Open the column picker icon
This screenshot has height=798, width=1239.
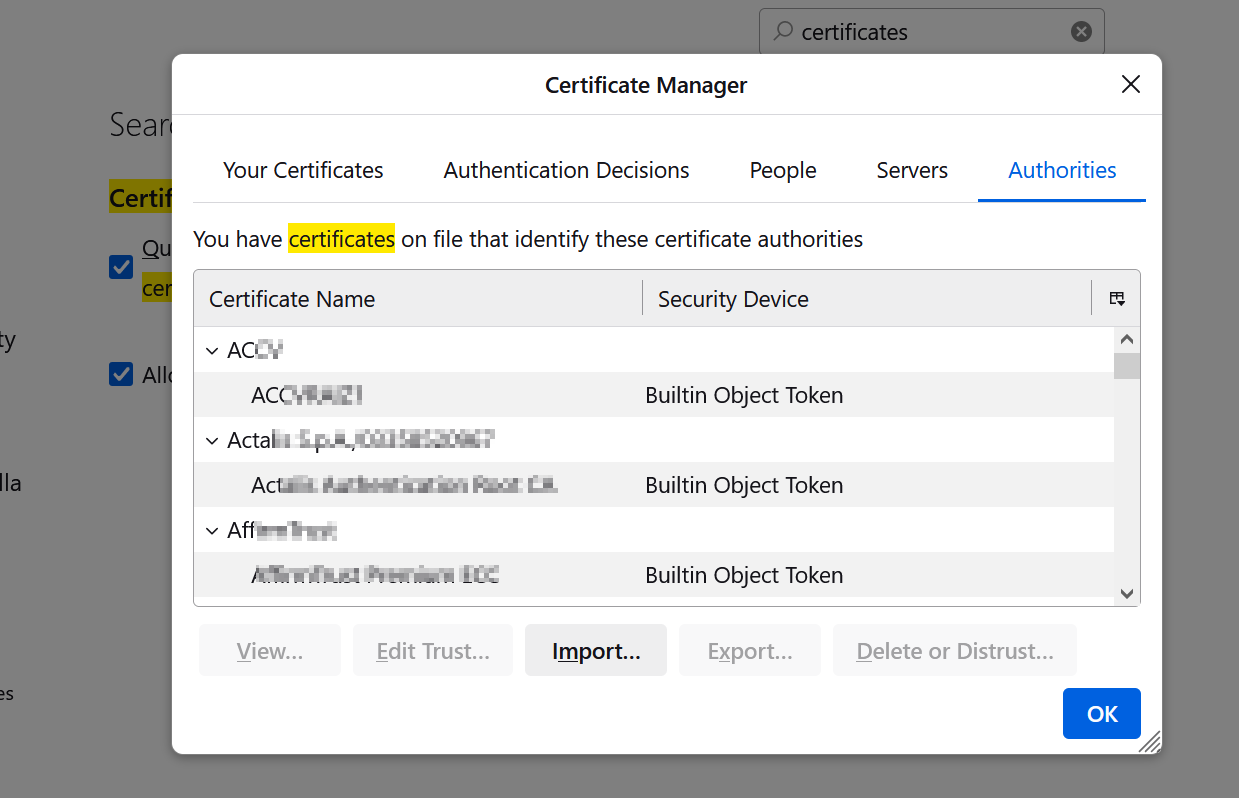click(x=1117, y=298)
